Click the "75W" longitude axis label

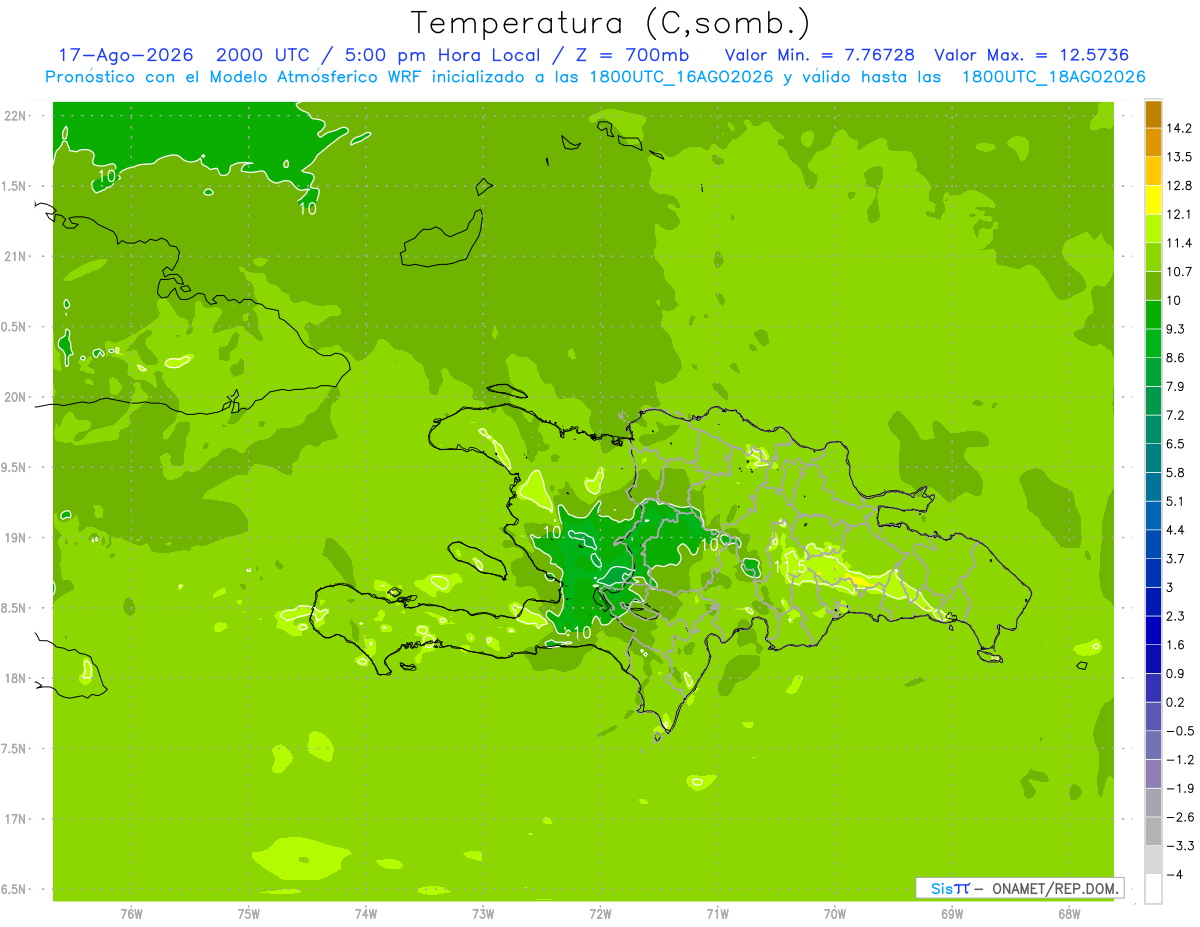pos(249,914)
